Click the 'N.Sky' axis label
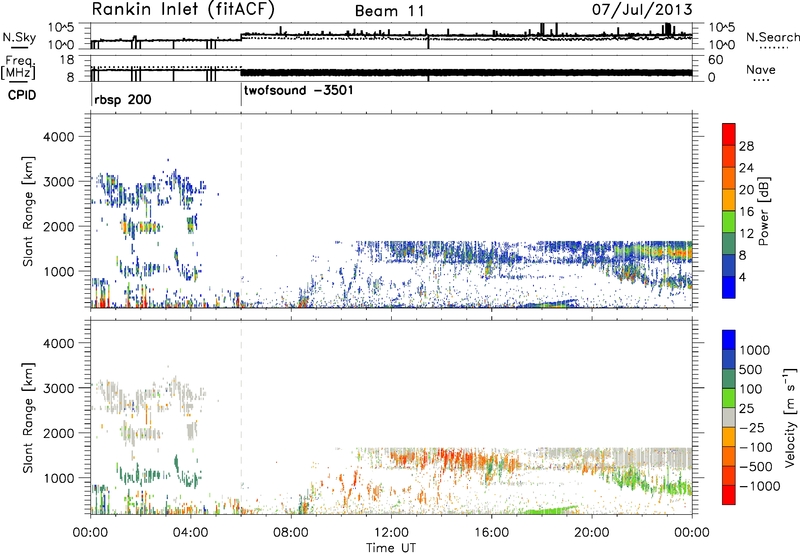 pos(19,38)
